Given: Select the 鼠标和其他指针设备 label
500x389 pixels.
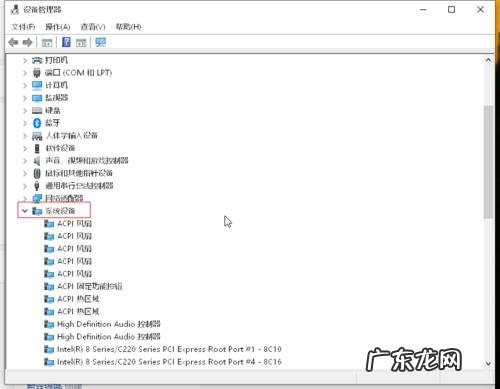Looking at the screenshot, I should (79, 173).
